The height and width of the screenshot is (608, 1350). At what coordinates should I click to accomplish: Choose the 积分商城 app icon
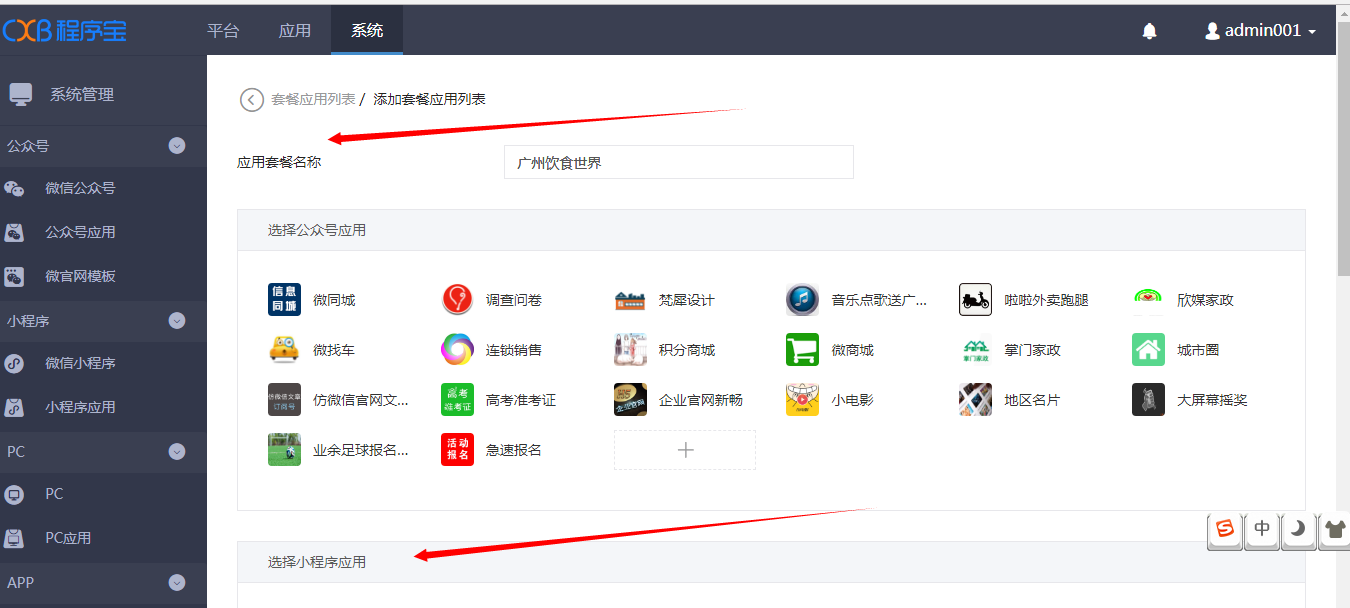(x=630, y=350)
